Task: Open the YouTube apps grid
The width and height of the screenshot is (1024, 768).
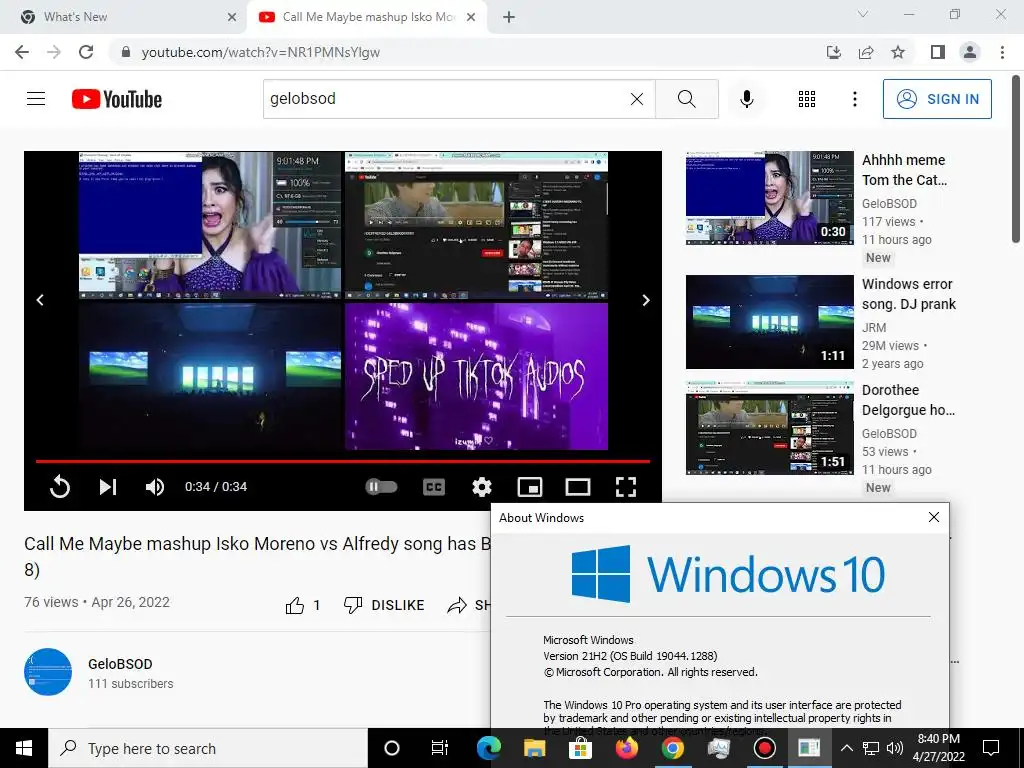Action: (x=807, y=99)
